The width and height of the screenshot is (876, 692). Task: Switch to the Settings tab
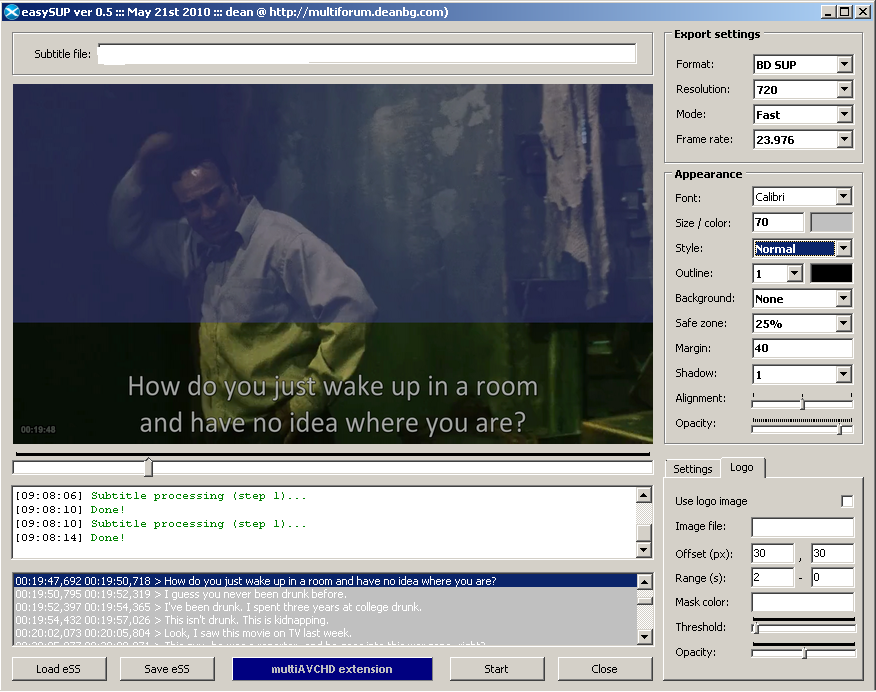tap(692, 469)
